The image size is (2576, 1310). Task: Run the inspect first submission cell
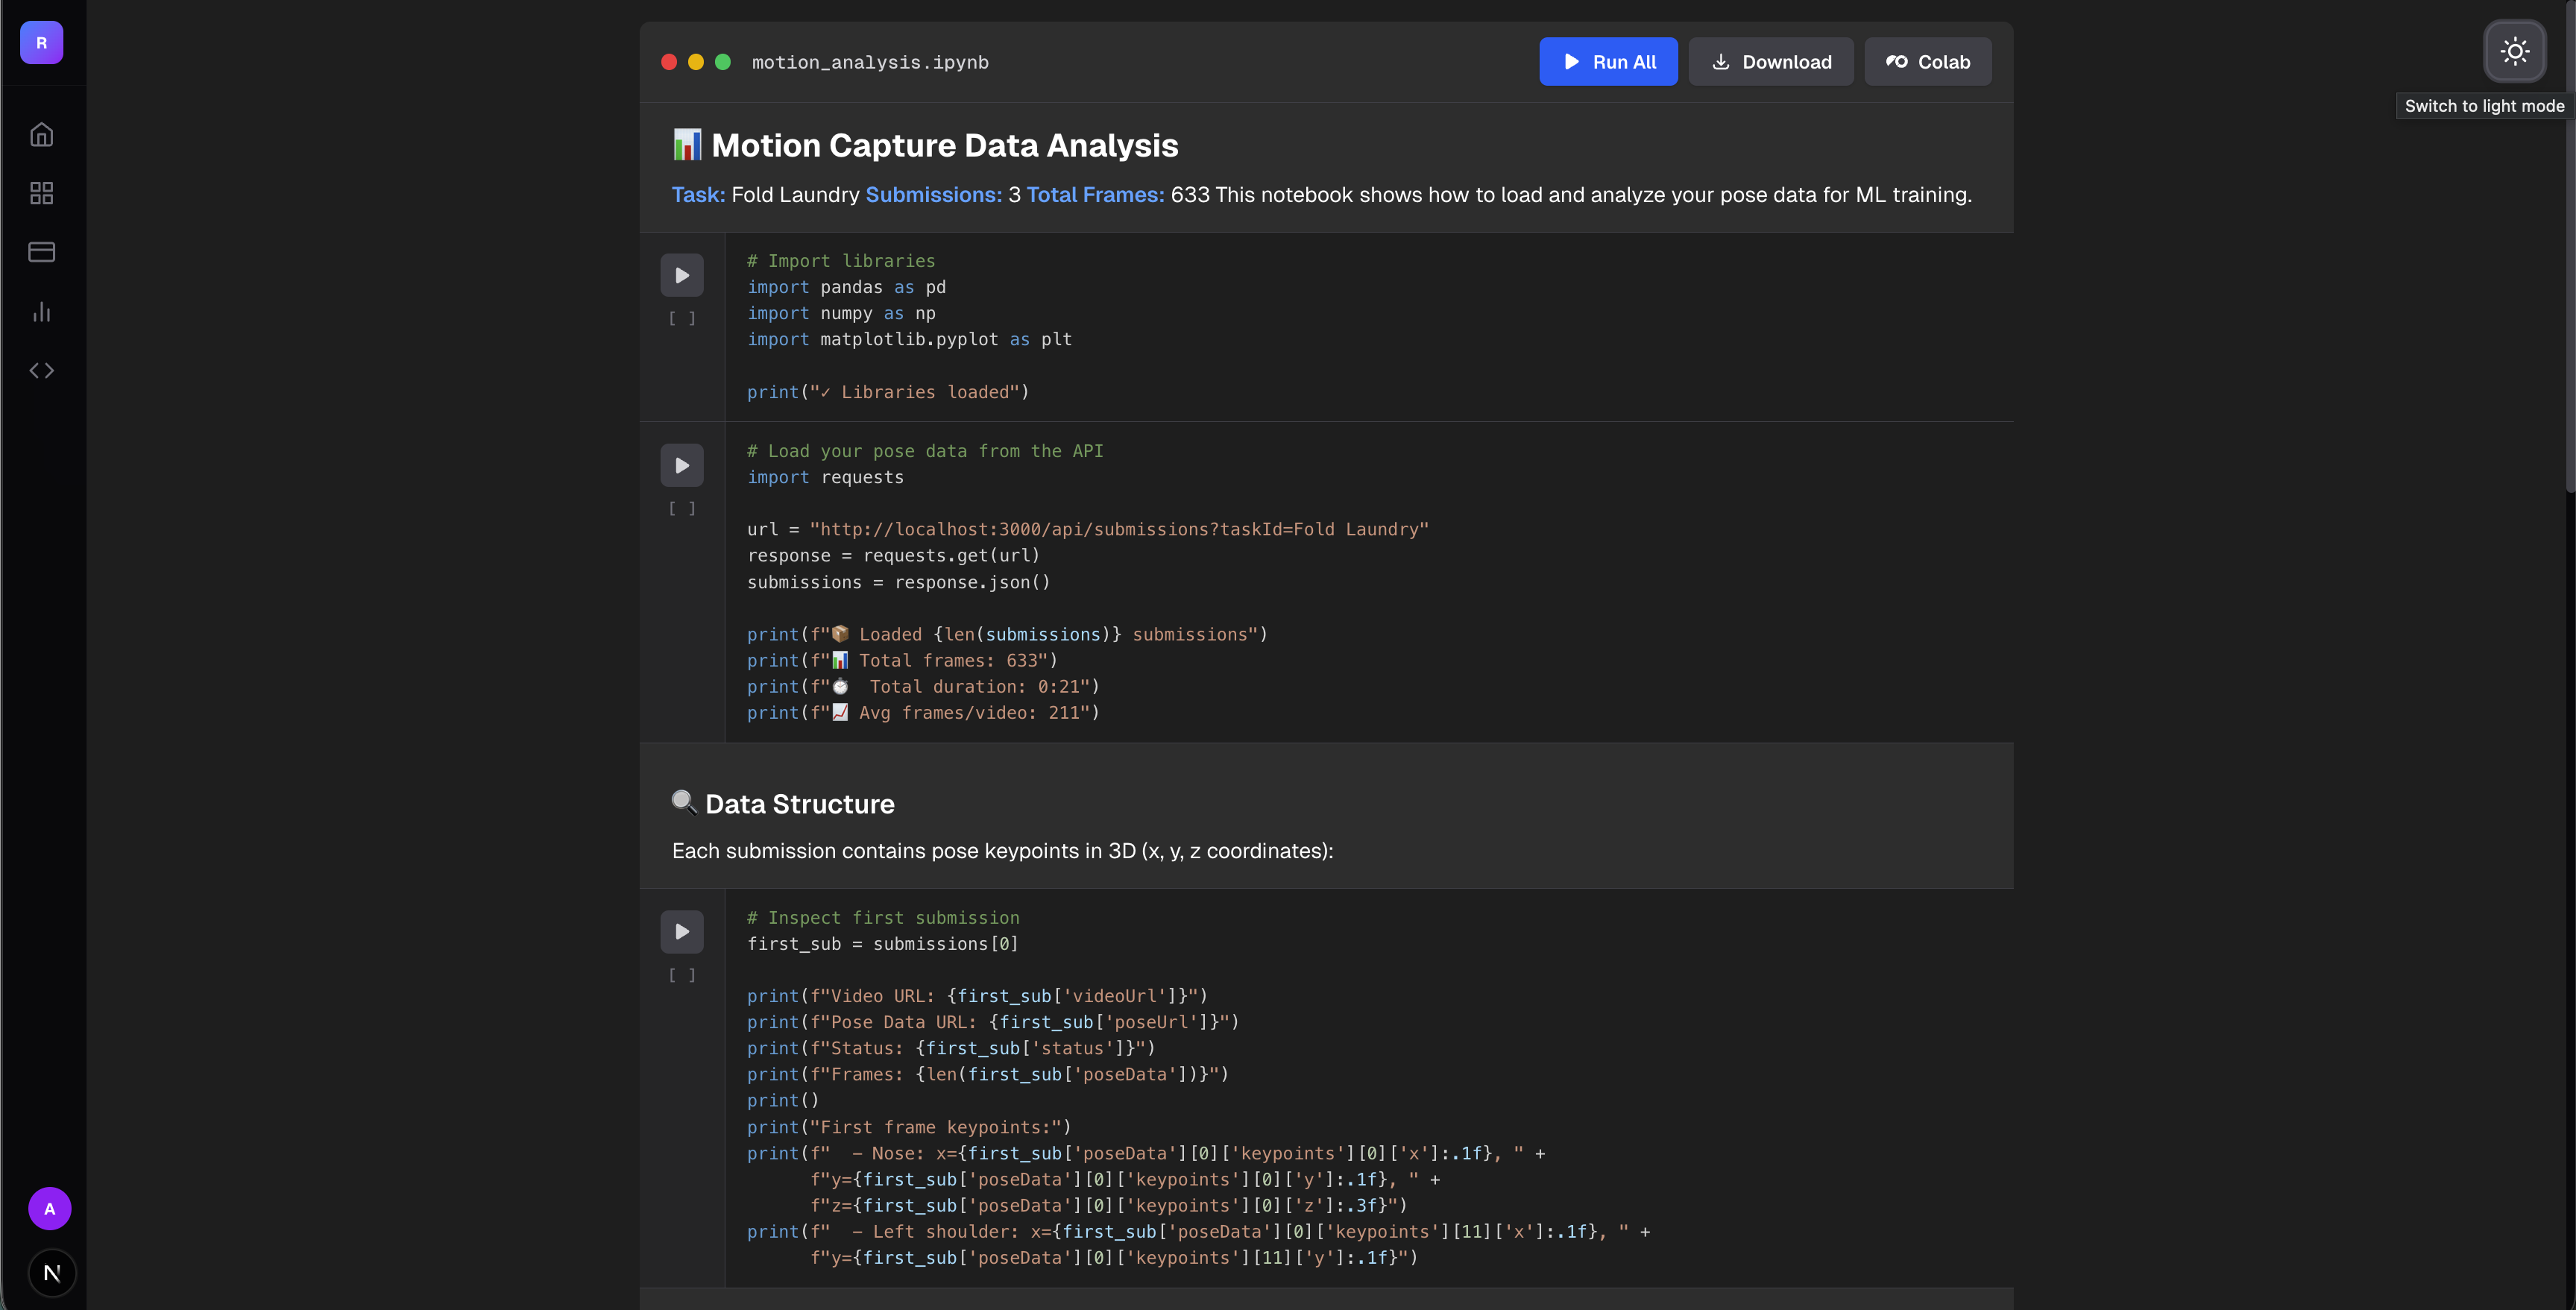coord(682,931)
